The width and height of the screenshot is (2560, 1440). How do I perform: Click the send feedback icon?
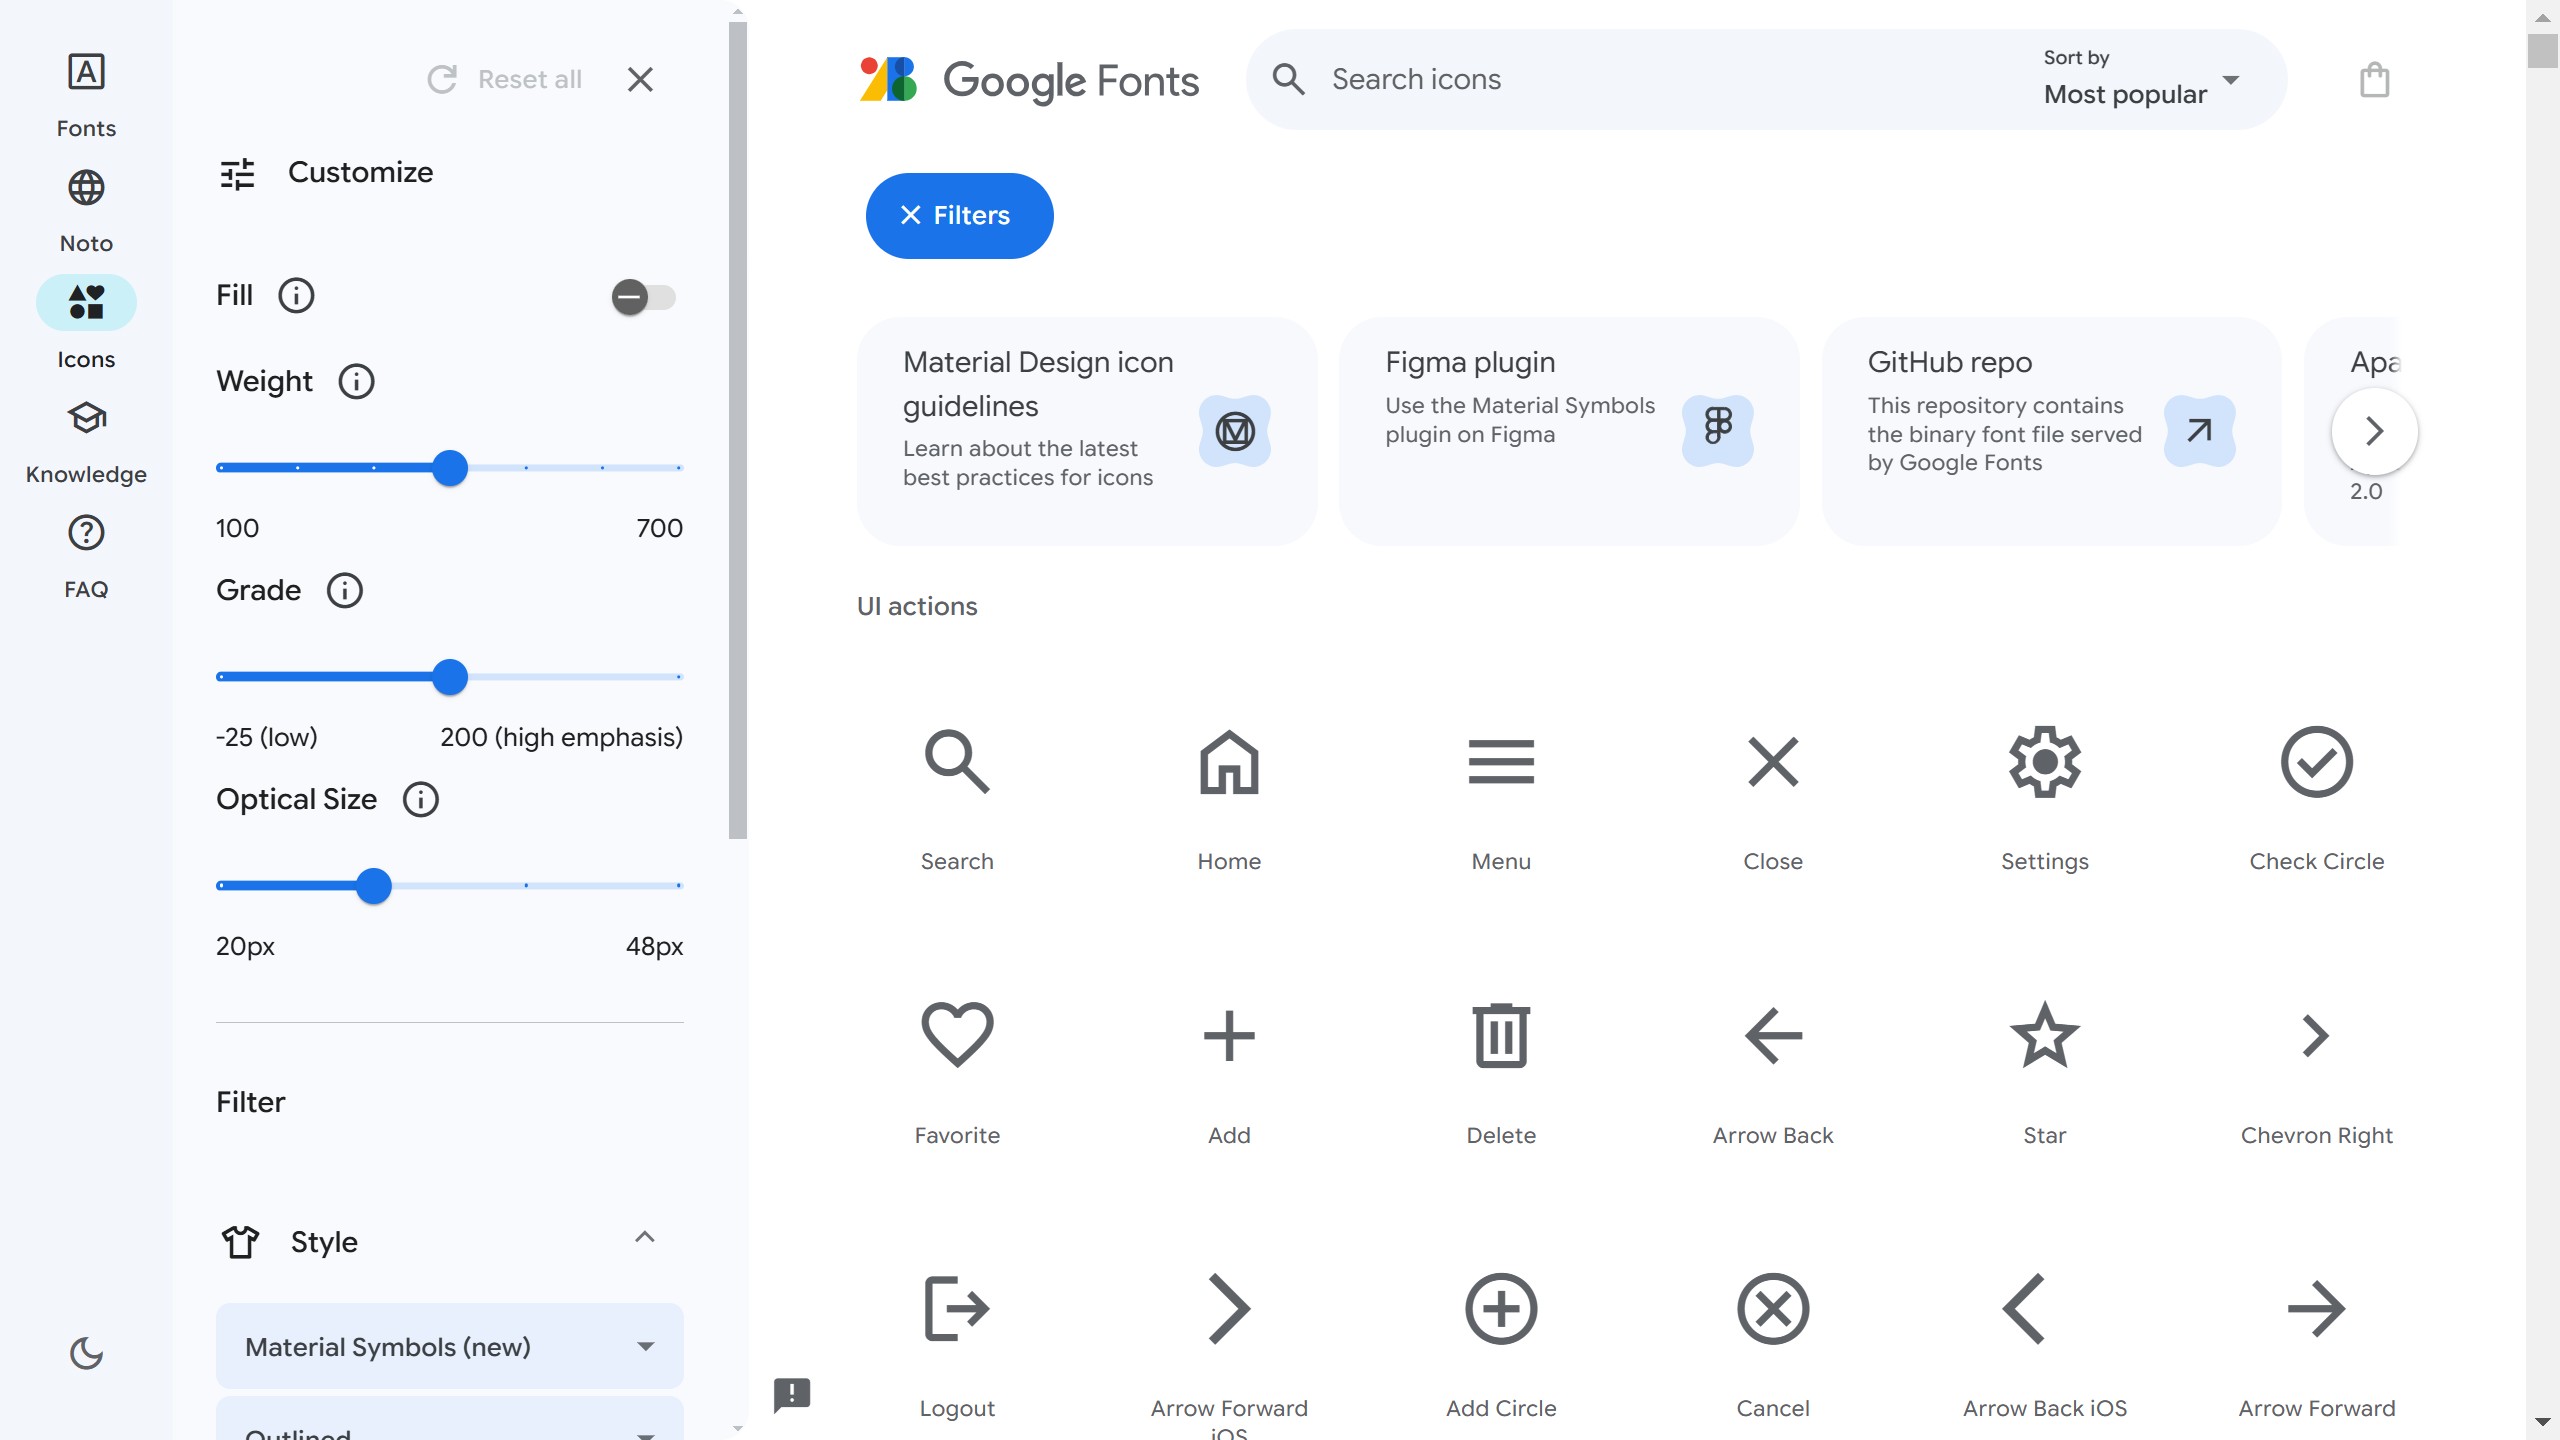coord(792,1394)
